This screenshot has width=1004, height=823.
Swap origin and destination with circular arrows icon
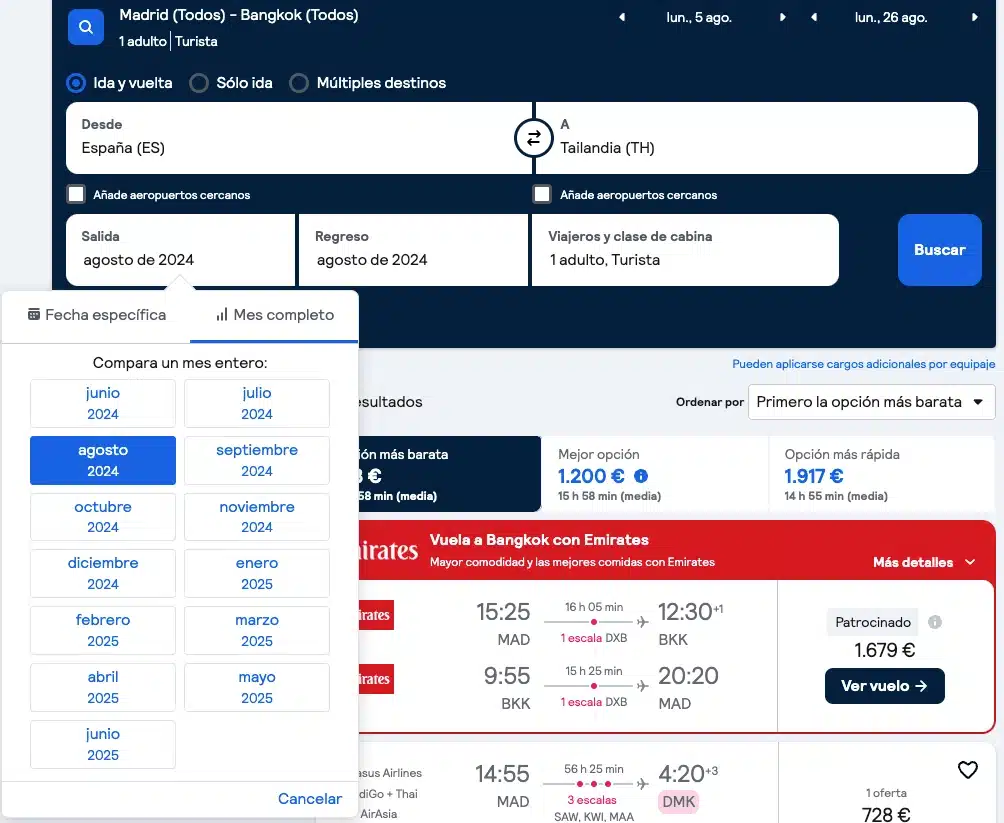(x=533, y=138)
